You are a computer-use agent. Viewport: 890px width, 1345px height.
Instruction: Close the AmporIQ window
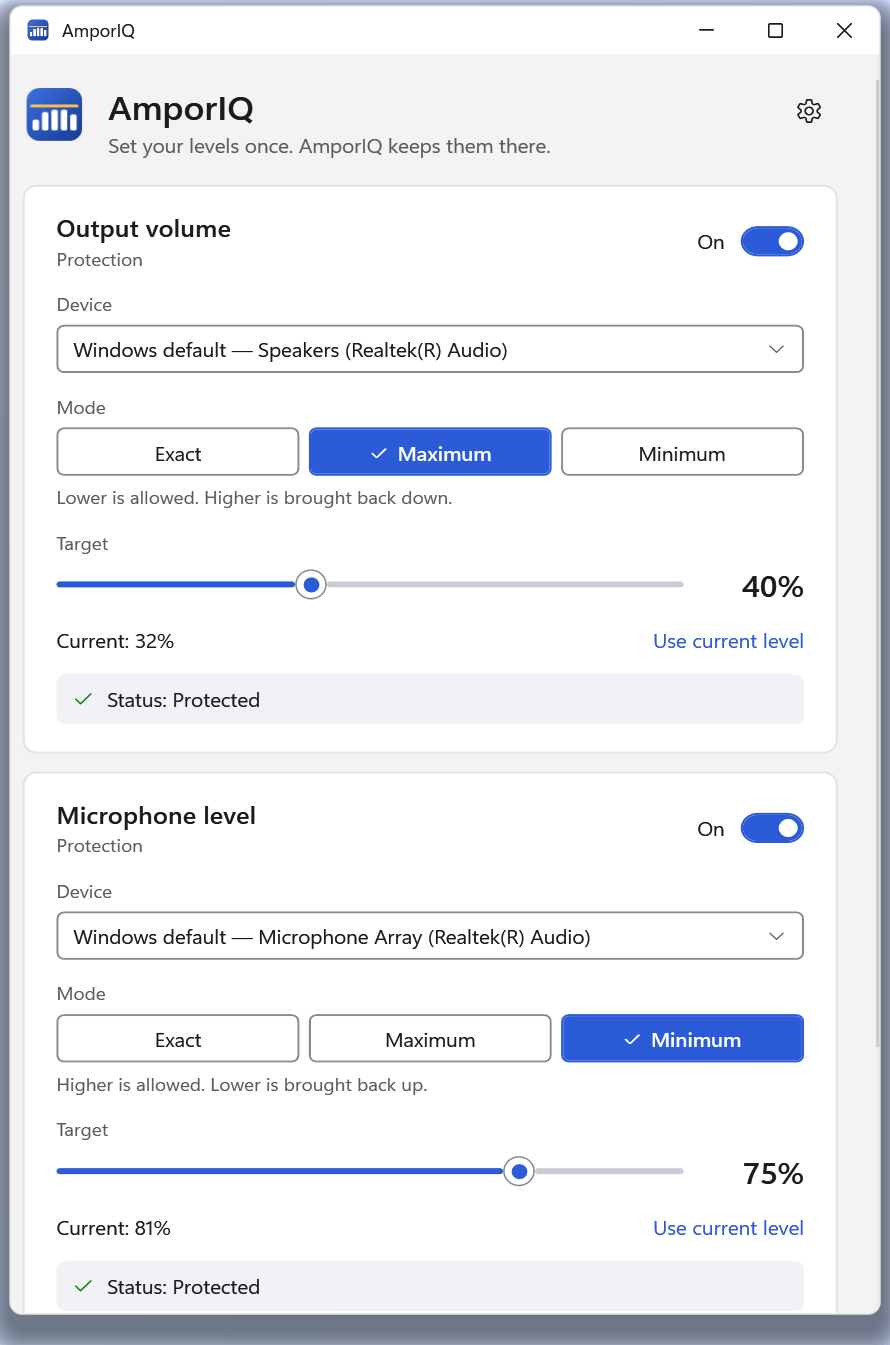[844, 31]
